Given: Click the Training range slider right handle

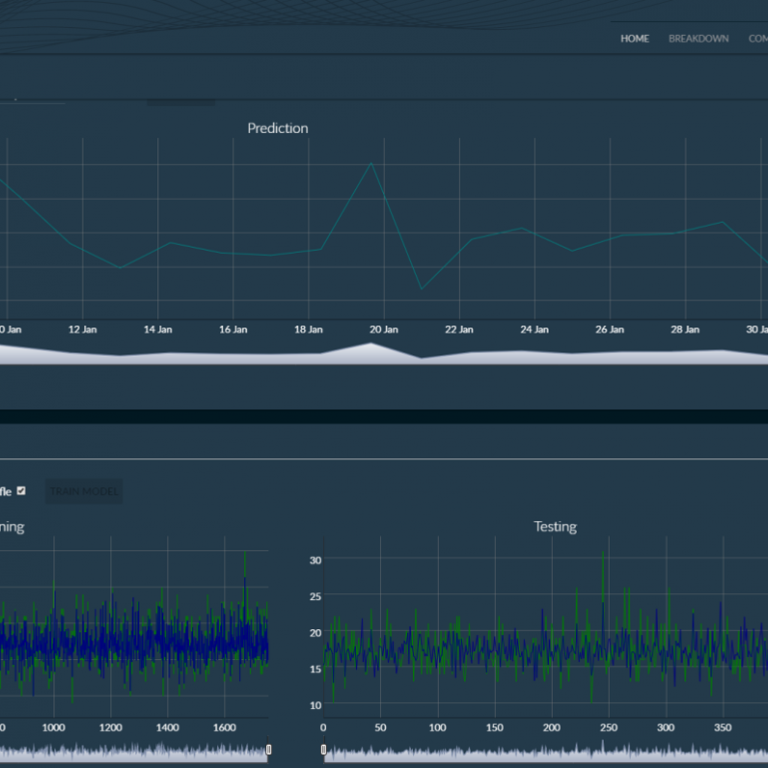Looking at the screenshot, I should point(268,749).
